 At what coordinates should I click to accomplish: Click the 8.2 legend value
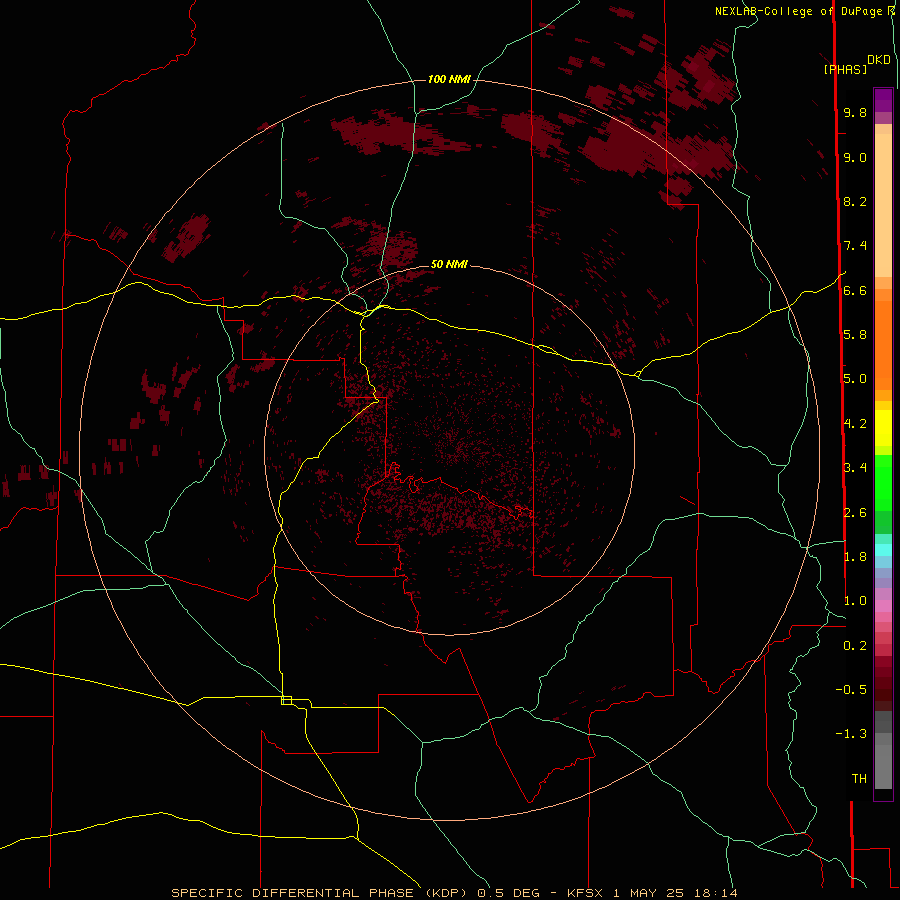[855, 201]
